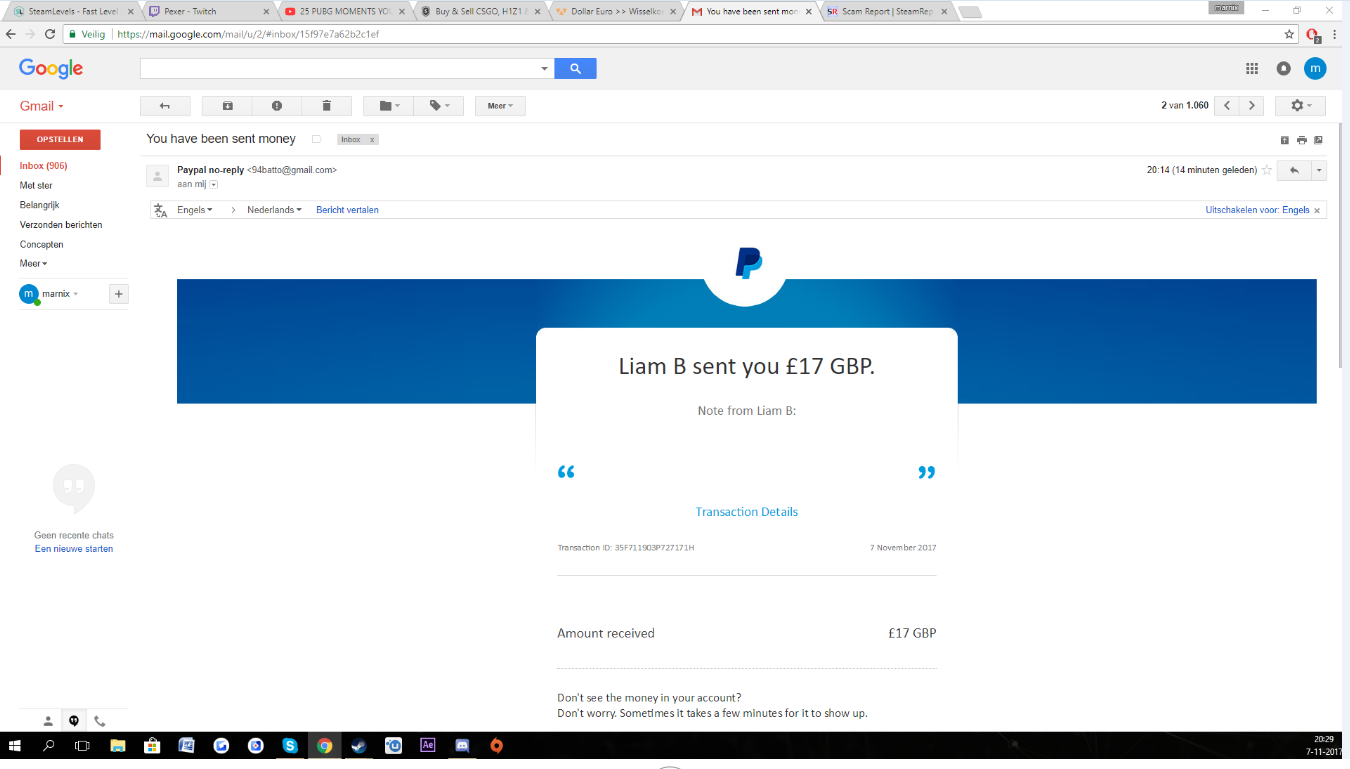This screenshot has height=769, width=1350.
Task: Switch to the 25 PUBG MOMENTS tab
Action: point(344,12)
